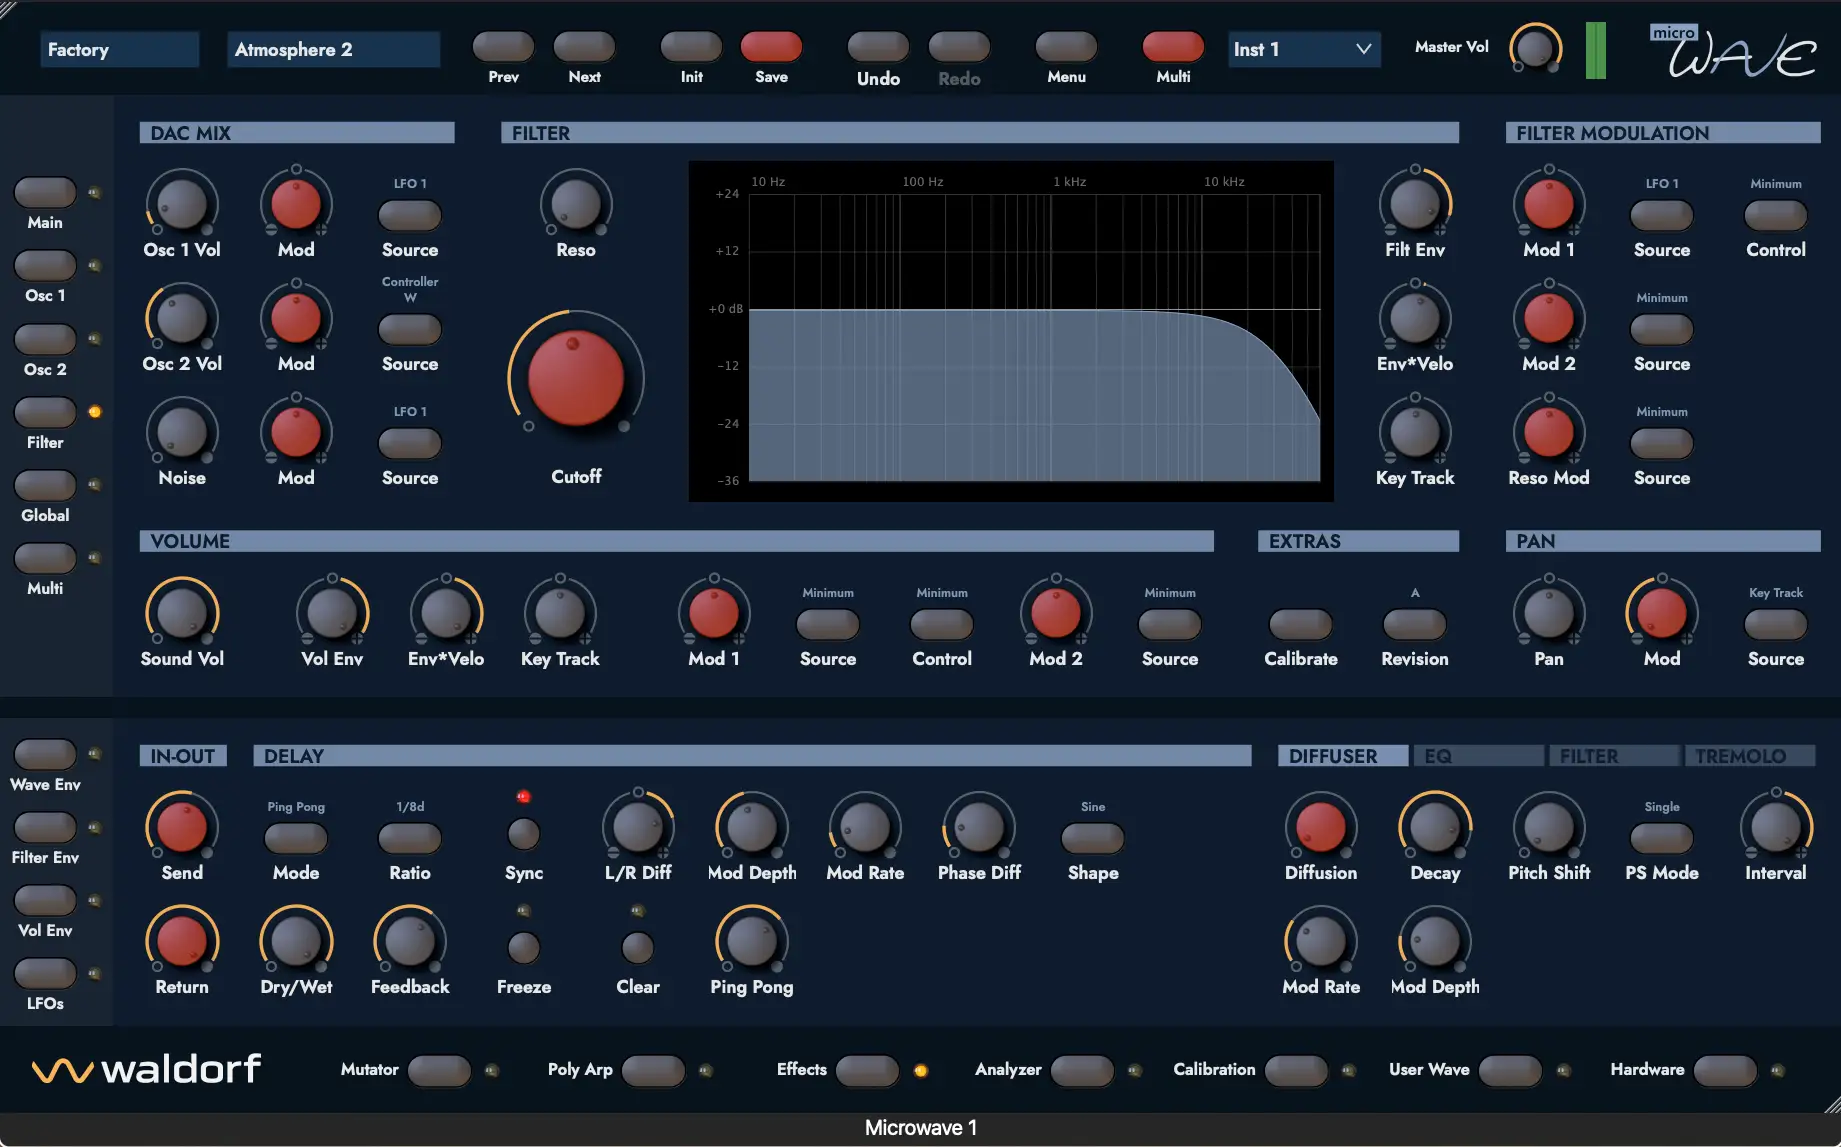Click the Vol Env knob
1841x1147 pixels.
point(332,613)
